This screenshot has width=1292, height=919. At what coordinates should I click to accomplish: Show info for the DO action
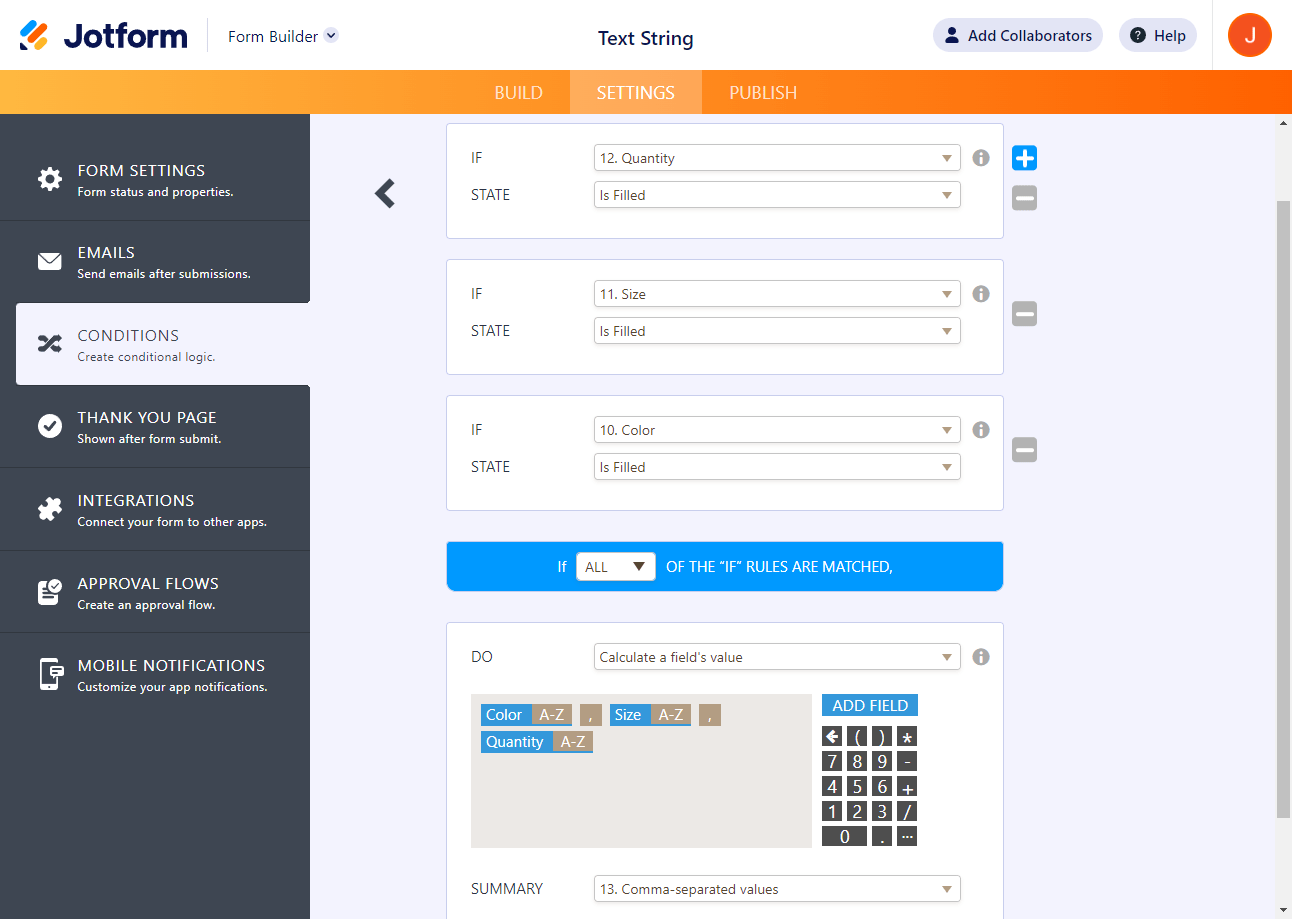pos(981,657)
